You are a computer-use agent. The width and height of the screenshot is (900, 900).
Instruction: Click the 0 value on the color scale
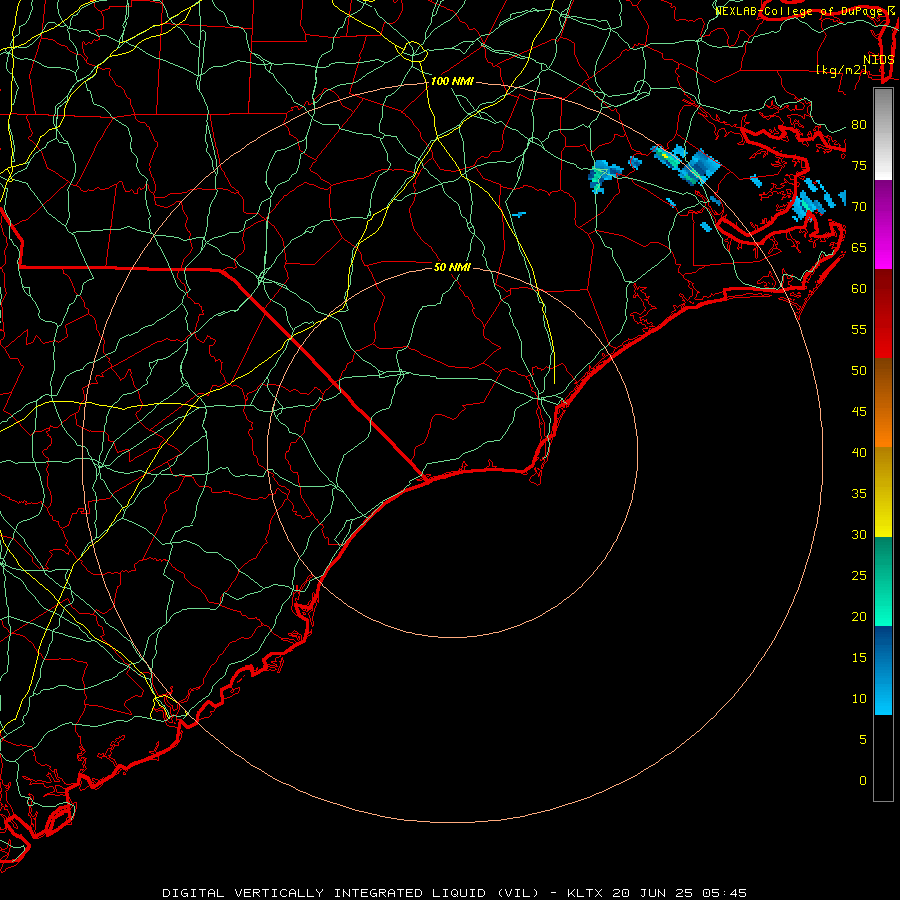(x=863, y=781)
